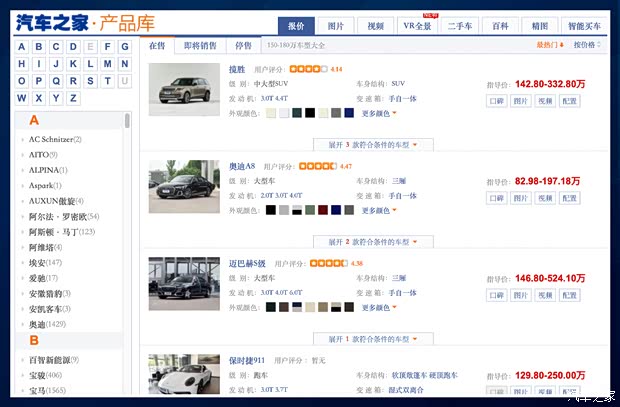Expand AC Schnitzer brand entry
Screen dimensions: 620x407
55,139
